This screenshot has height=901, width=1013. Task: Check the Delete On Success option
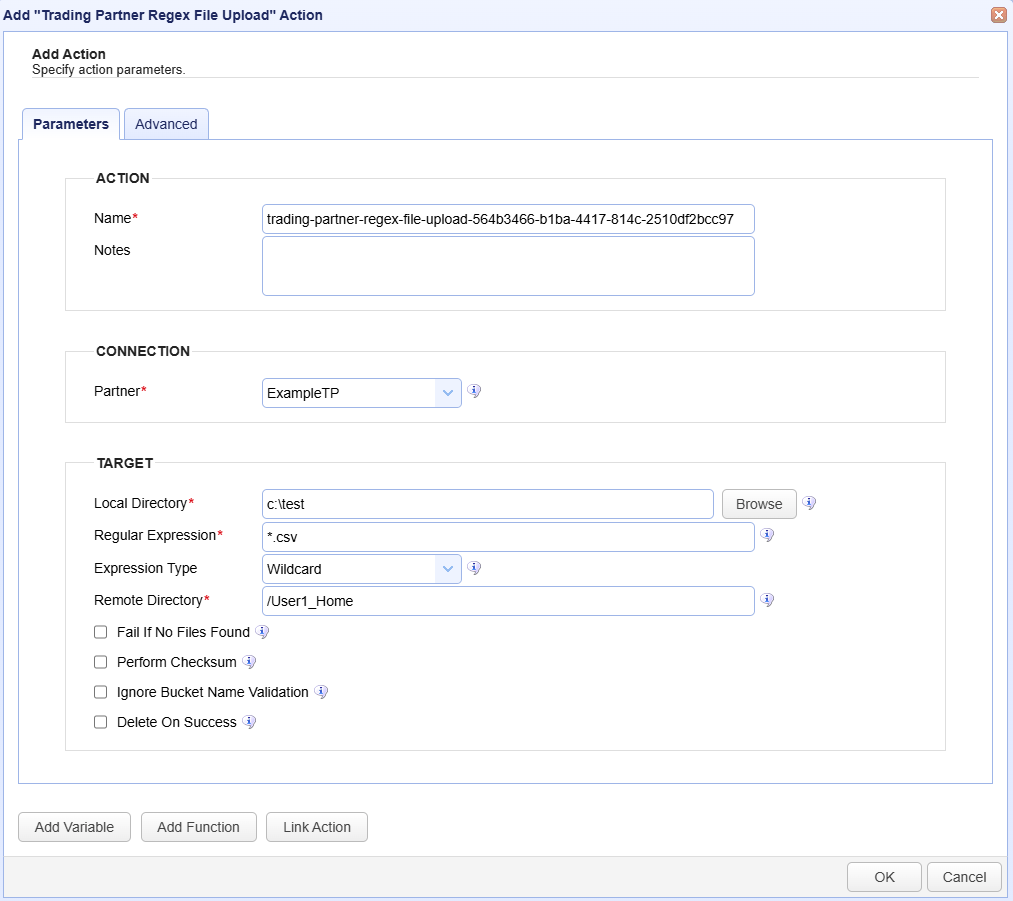[100, 722]
